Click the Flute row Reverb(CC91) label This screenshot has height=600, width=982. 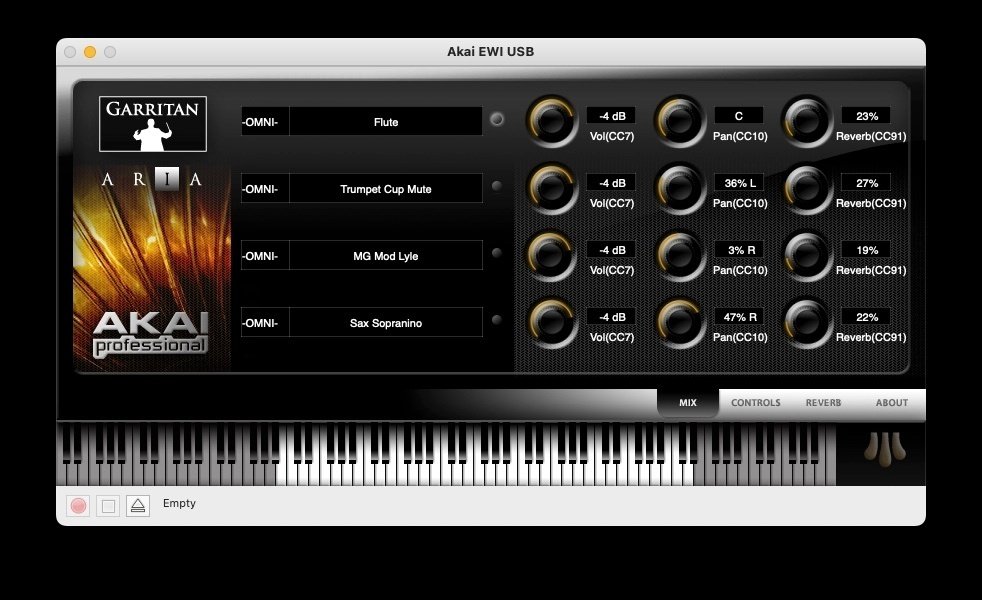pos(871,136)
